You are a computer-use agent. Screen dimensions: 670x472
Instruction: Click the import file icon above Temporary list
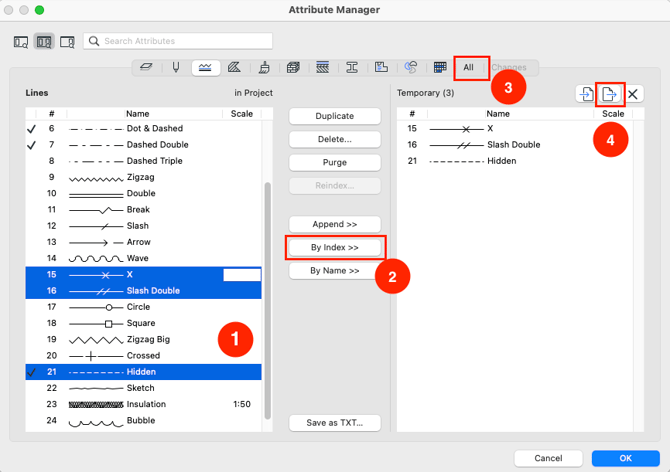587,94
